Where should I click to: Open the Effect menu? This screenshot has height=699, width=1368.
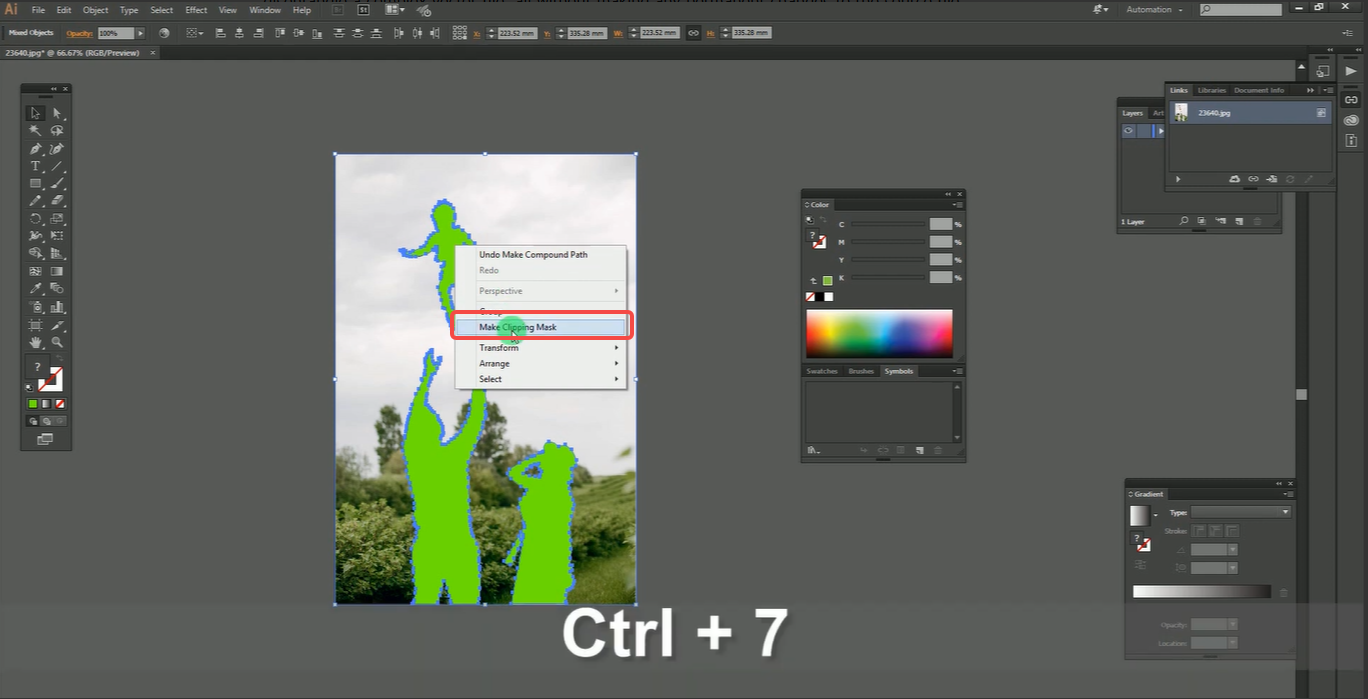pos(196,9)
